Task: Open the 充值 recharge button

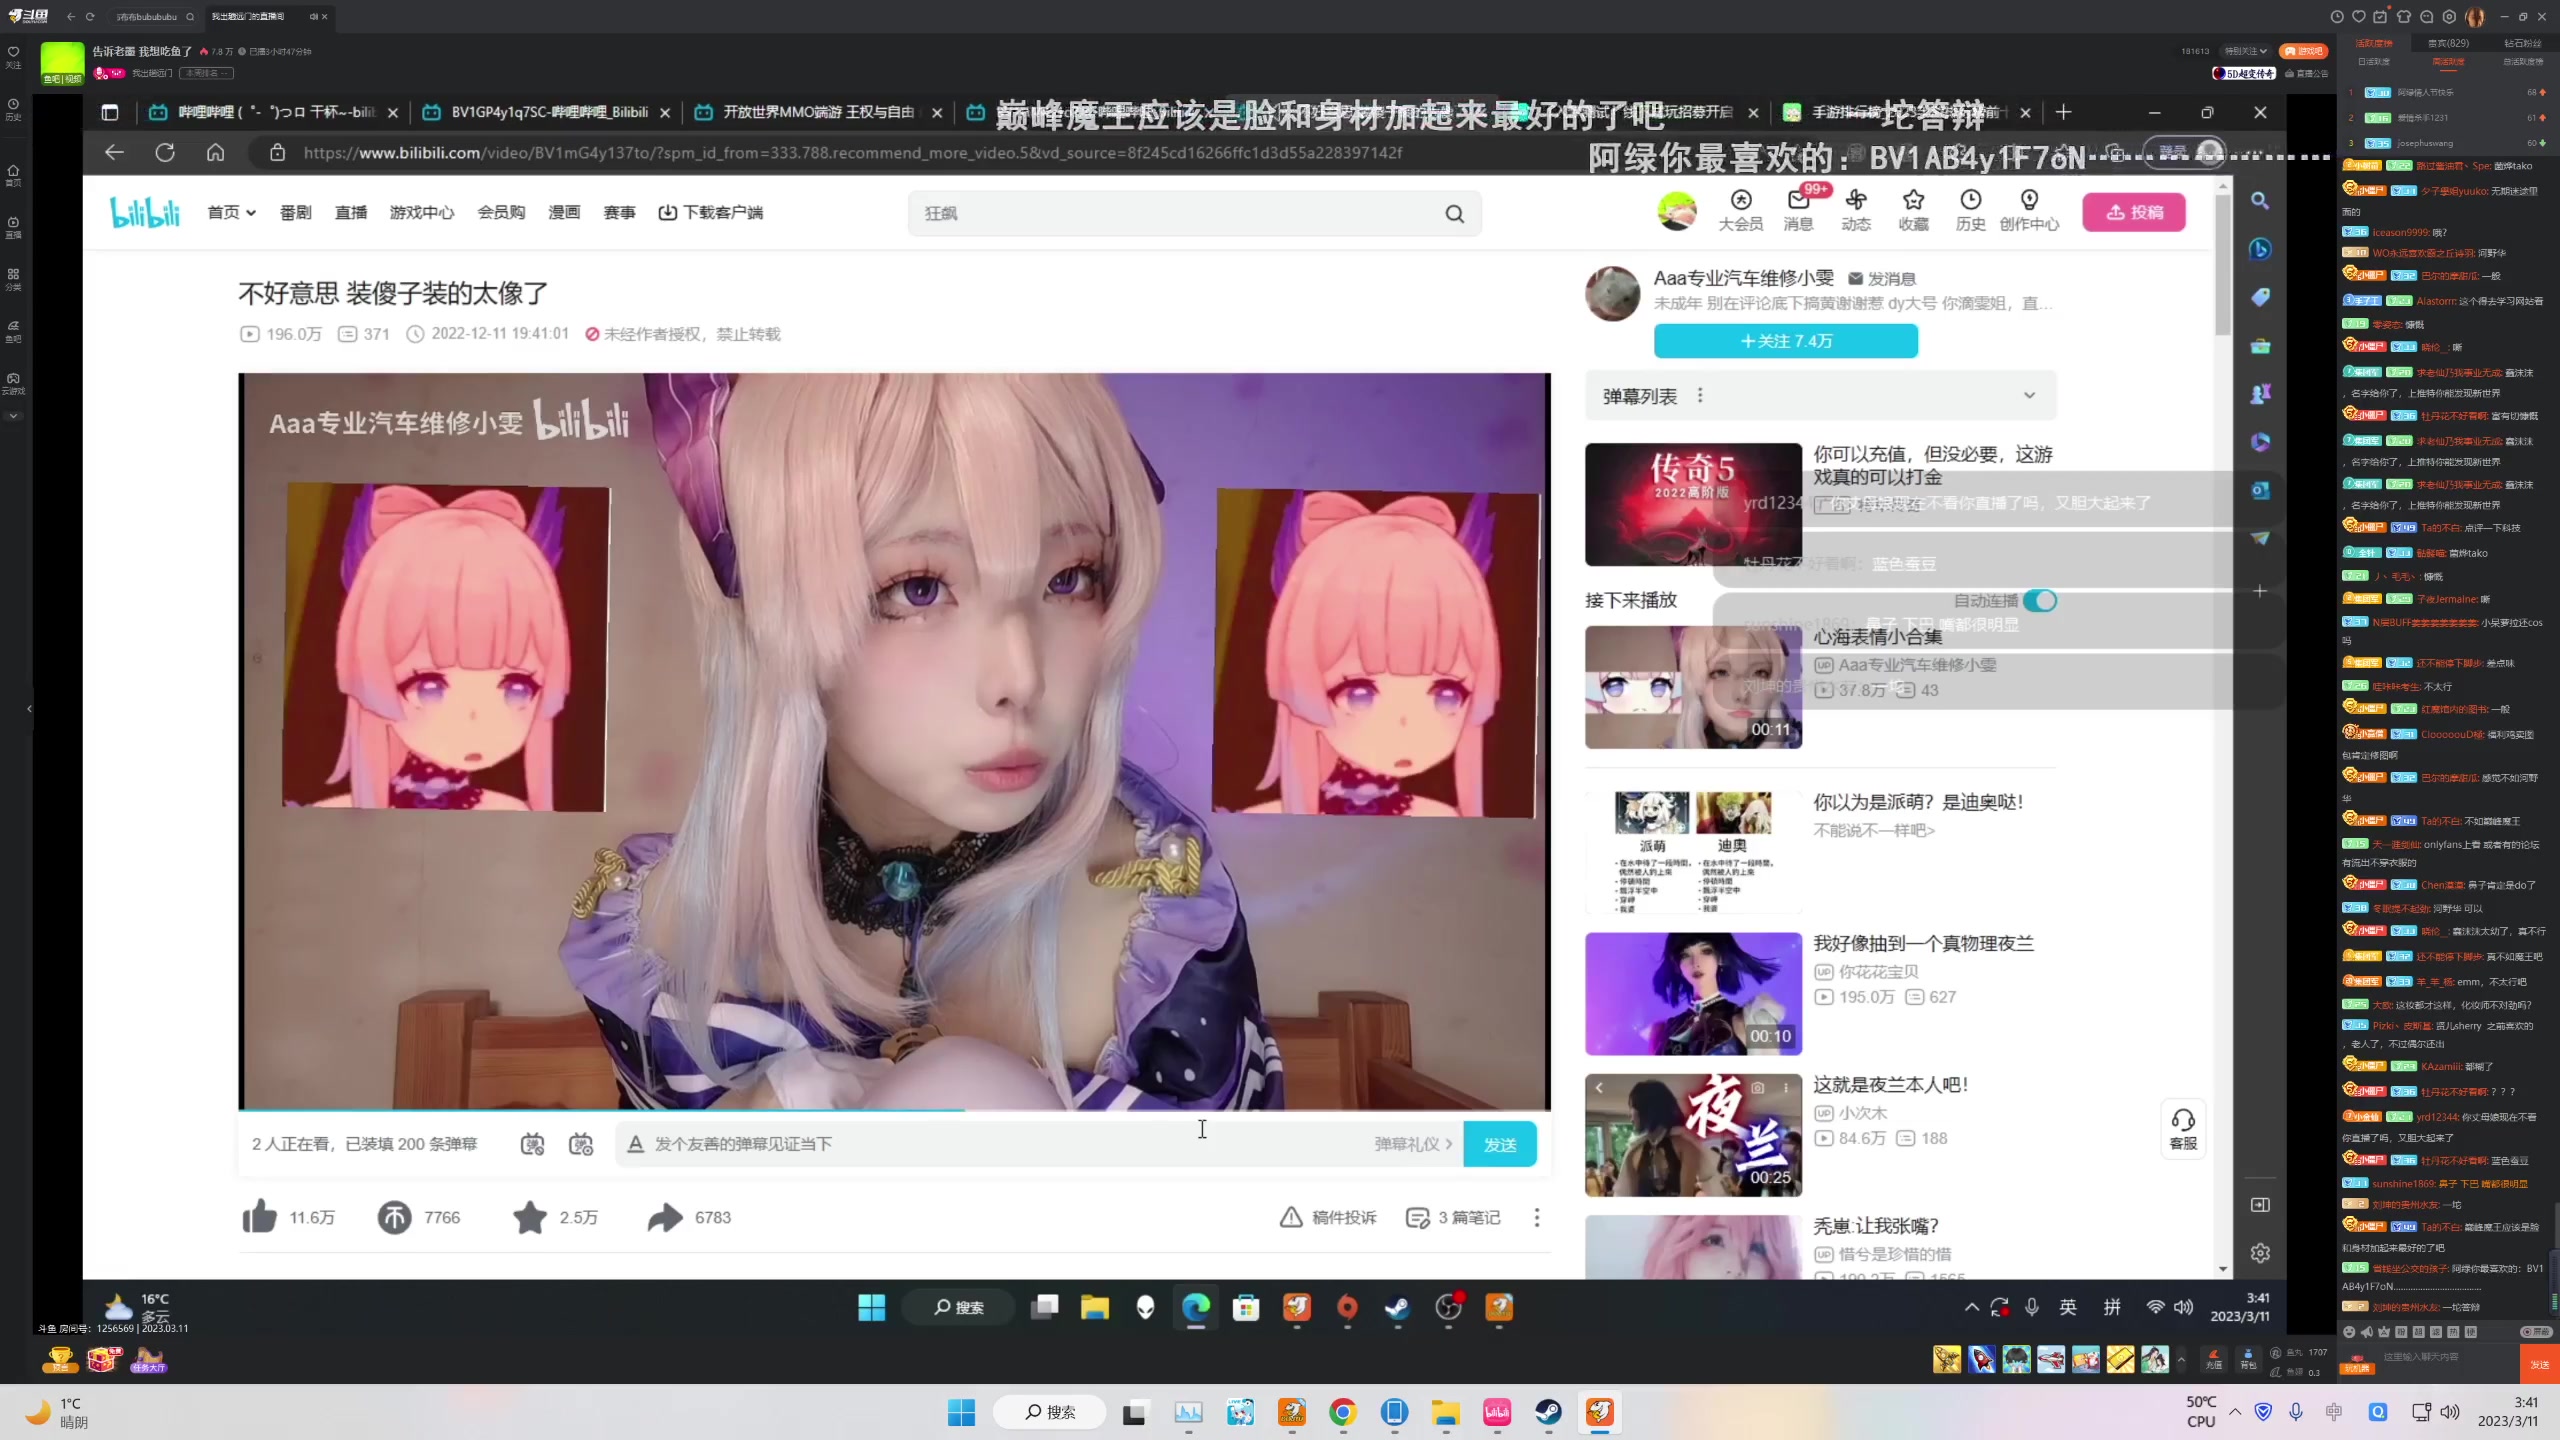Action: [x=2214, y=1359]
